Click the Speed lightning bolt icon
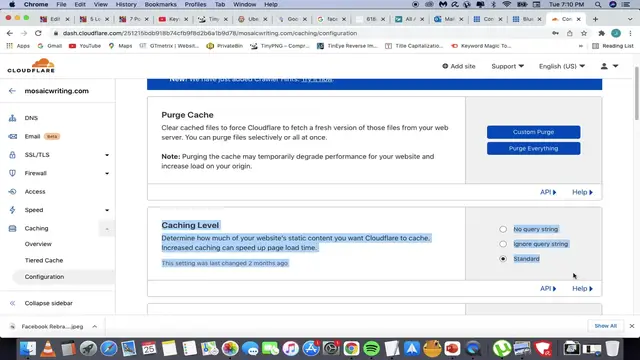The image size is (640, 360). click(x=13, y=210)
